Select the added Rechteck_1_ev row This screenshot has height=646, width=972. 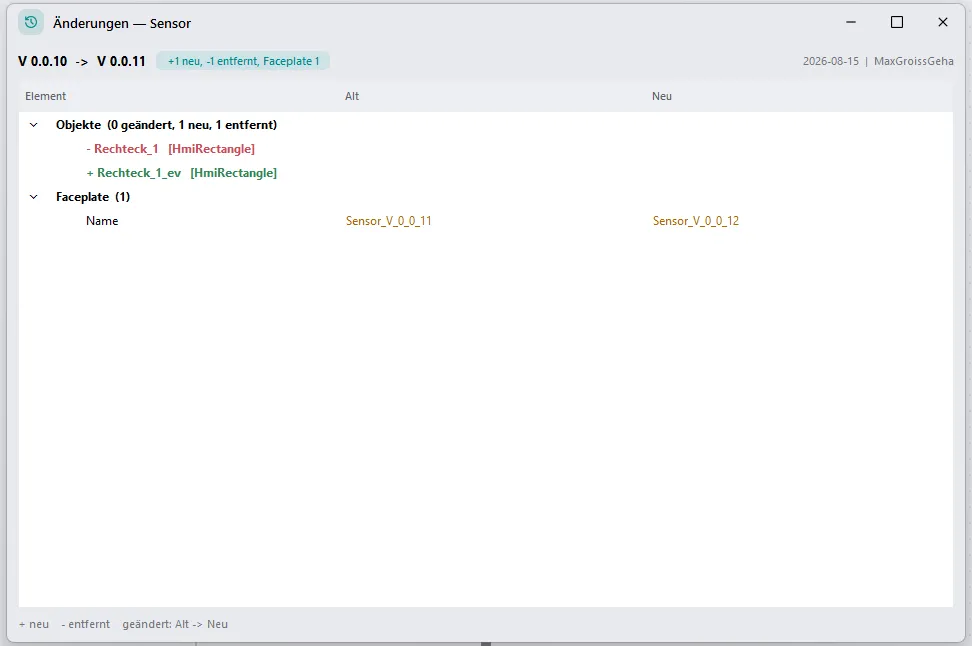(x=485, y=173)
